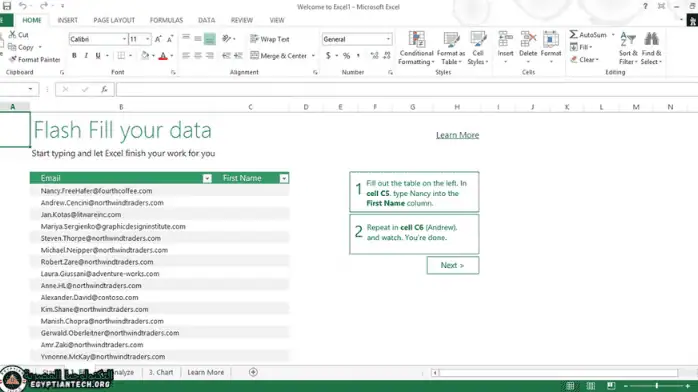Apply comma style
This screenshot has height=392, width=698.
click(358, 56)
